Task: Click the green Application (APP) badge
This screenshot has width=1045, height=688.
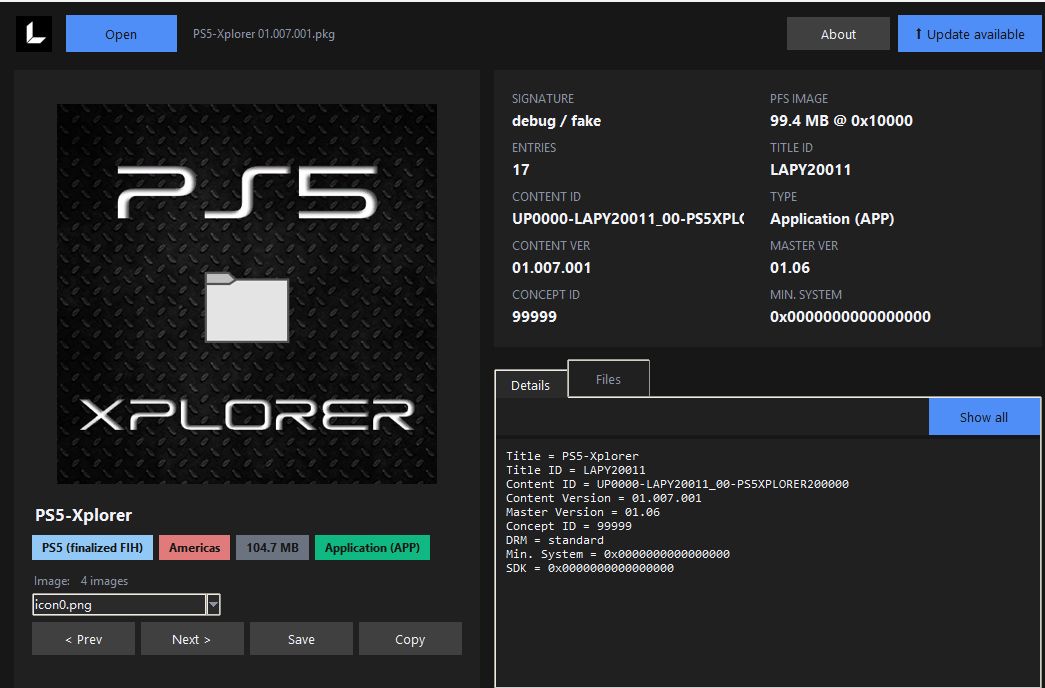Action: point(373,547)
